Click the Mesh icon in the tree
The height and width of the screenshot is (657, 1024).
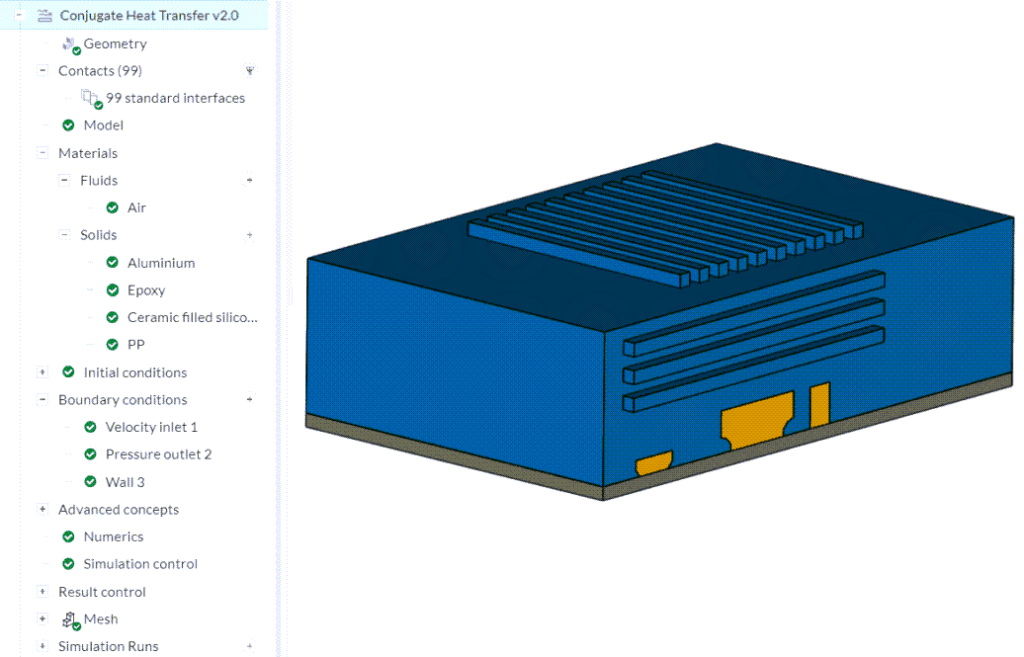[67, 619]
